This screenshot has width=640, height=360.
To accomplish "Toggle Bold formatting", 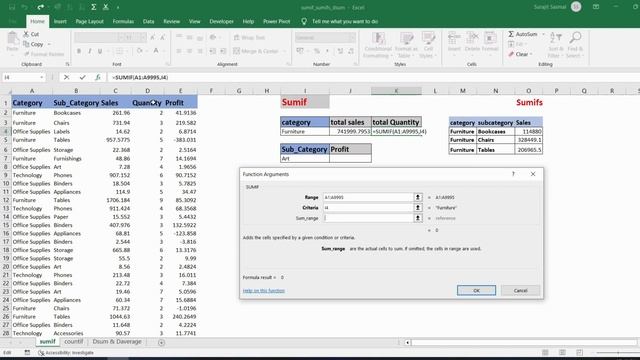I will [x=79, y=51].
